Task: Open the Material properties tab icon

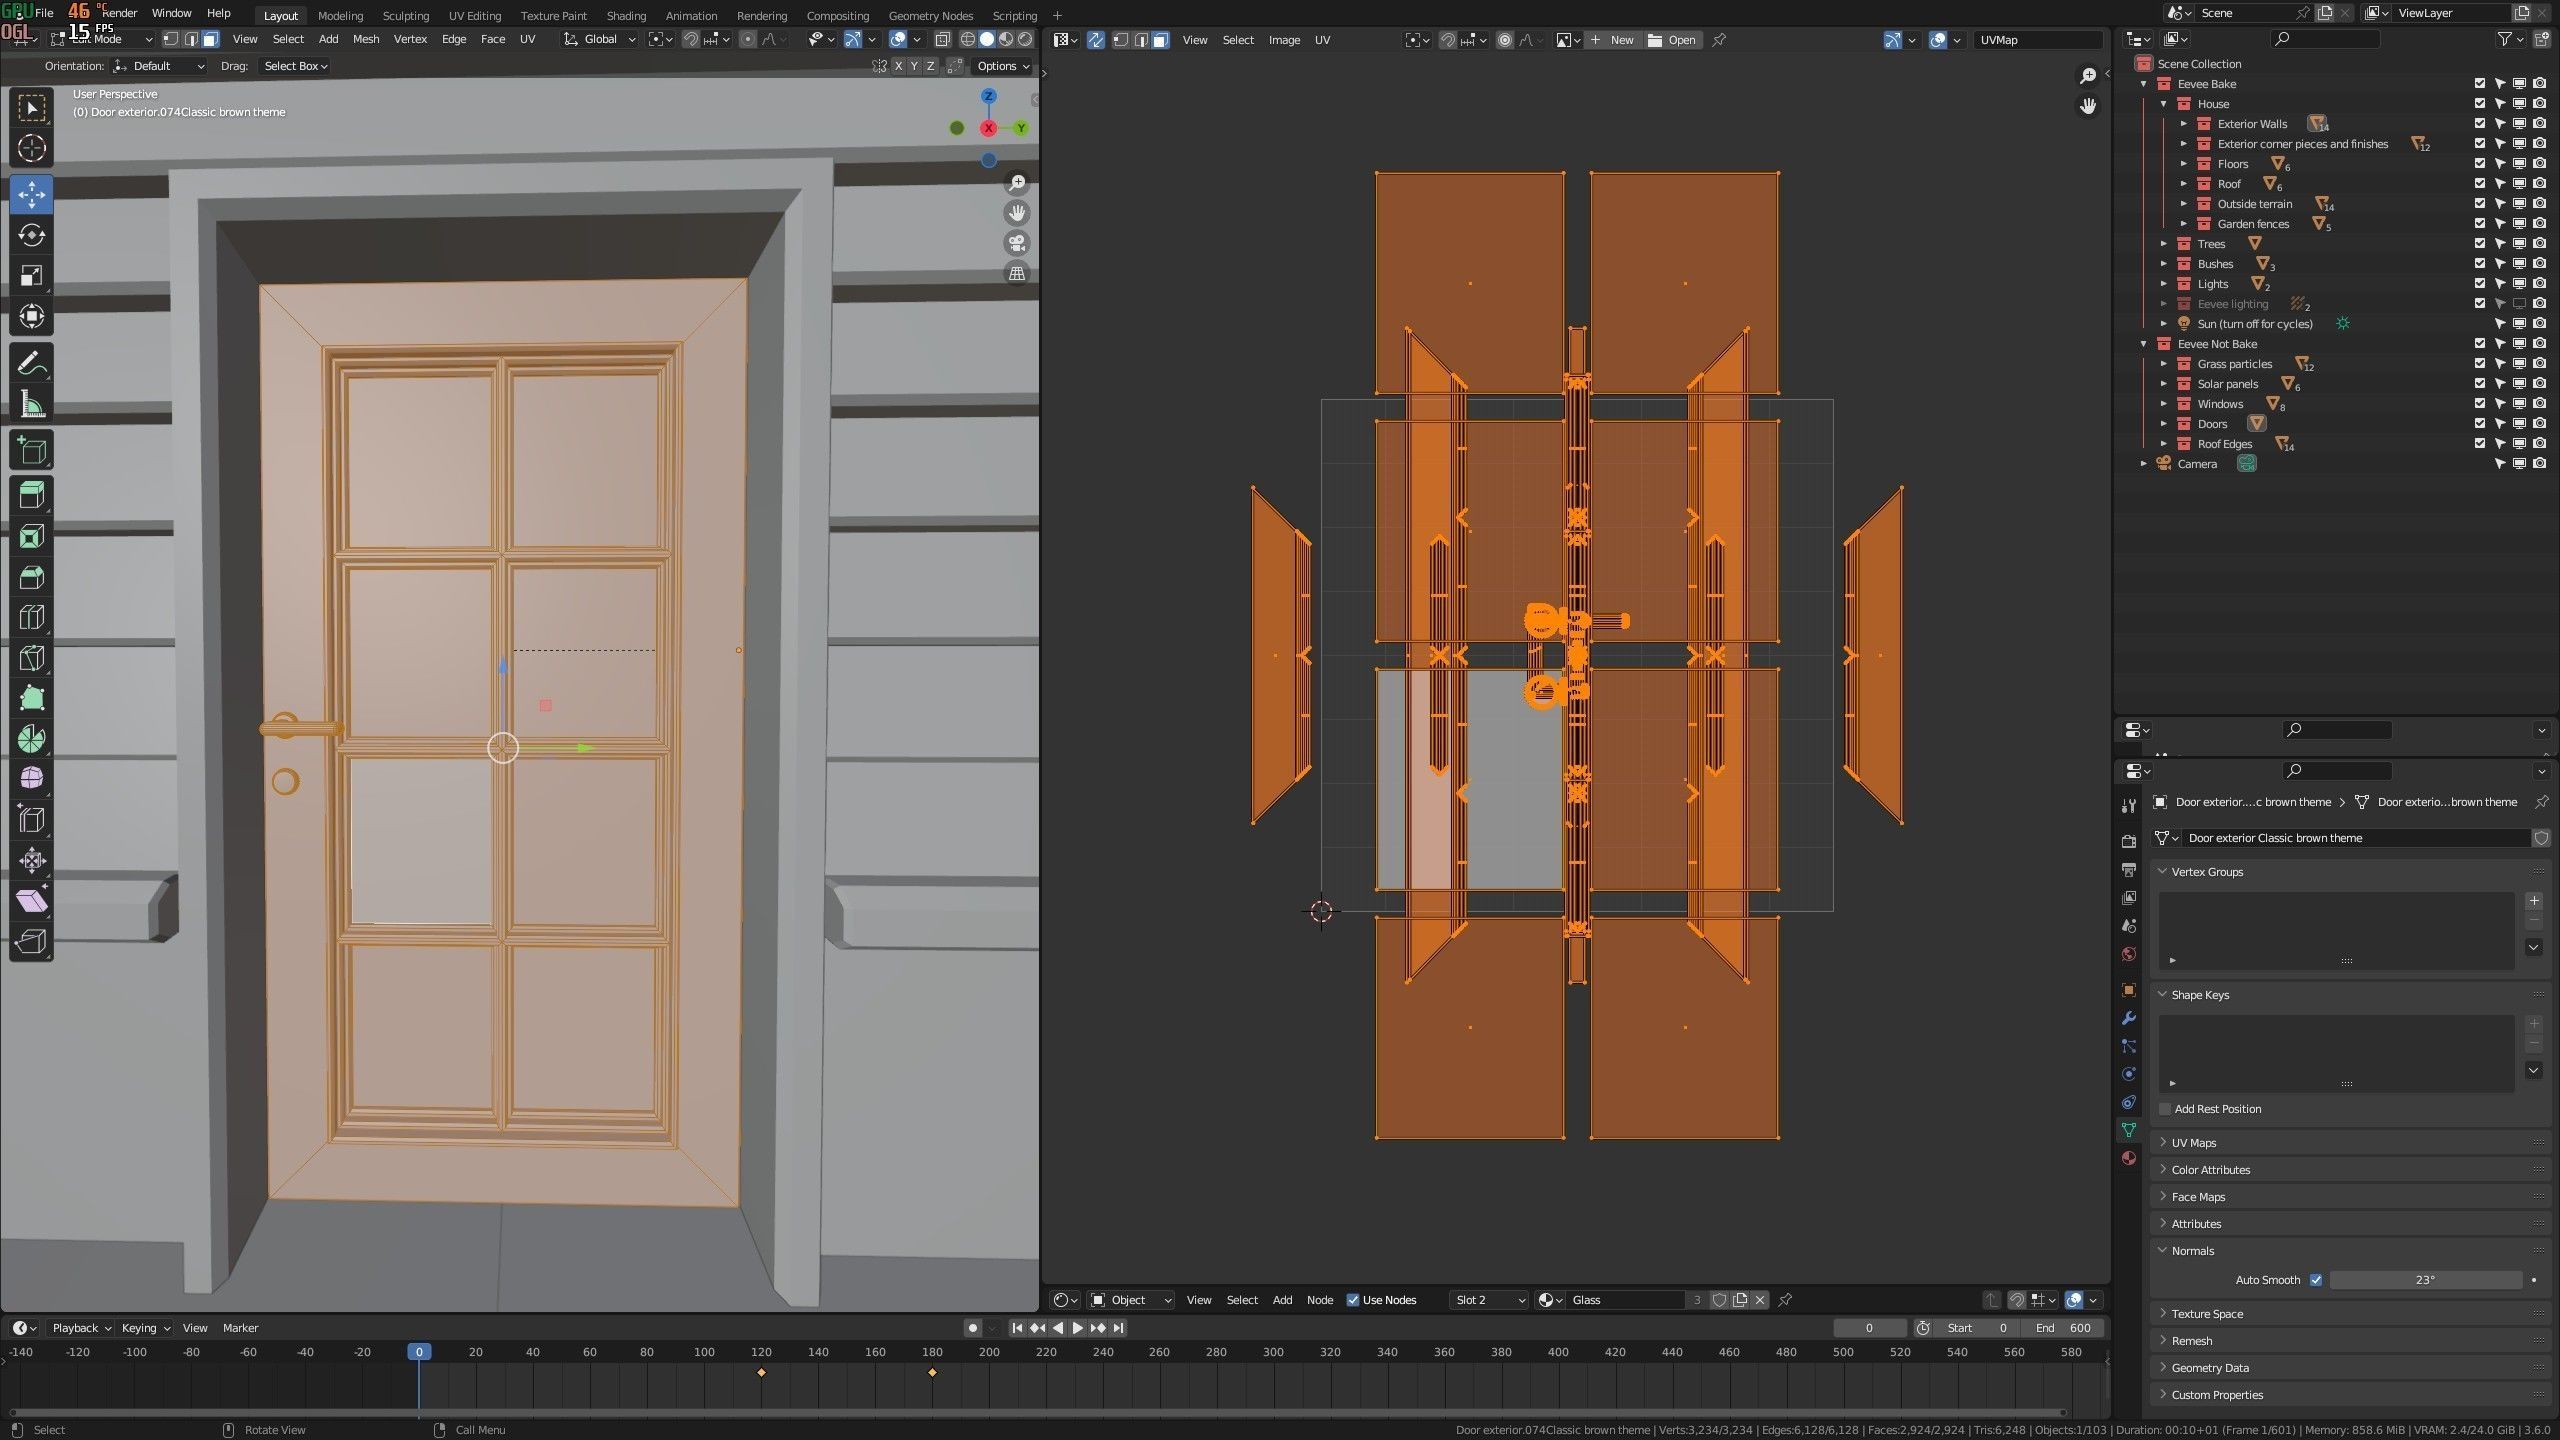Action: click(2129, 1158)
